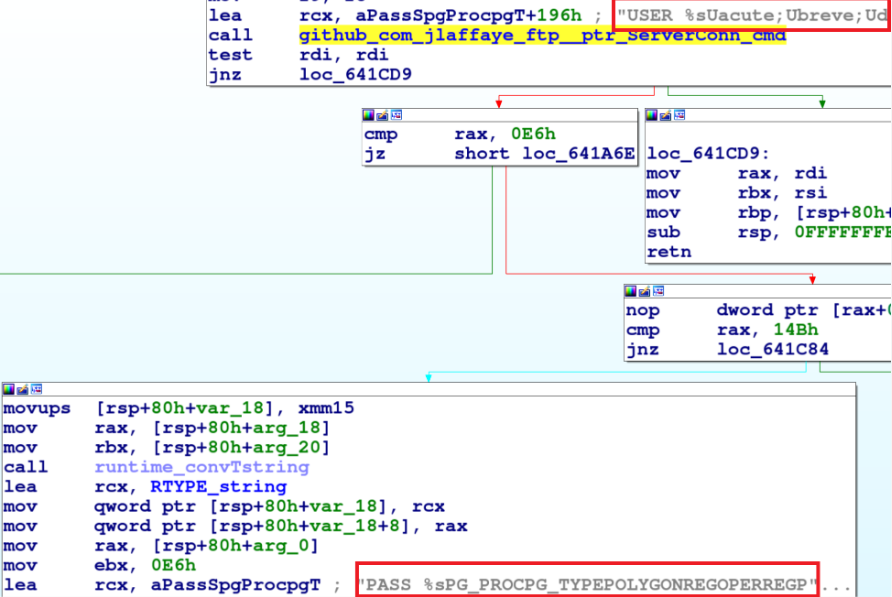
Task: Click the edit-name icon on the 'nop dword ptr' node
Action: click(645, 291)
